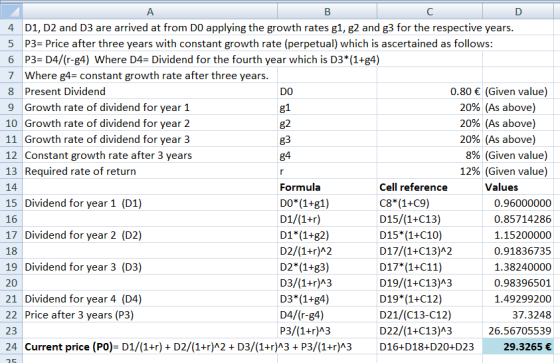This screenshot has width=560, height=363.
Task: Select the value 26.56705539
Action: coord(518,331)
